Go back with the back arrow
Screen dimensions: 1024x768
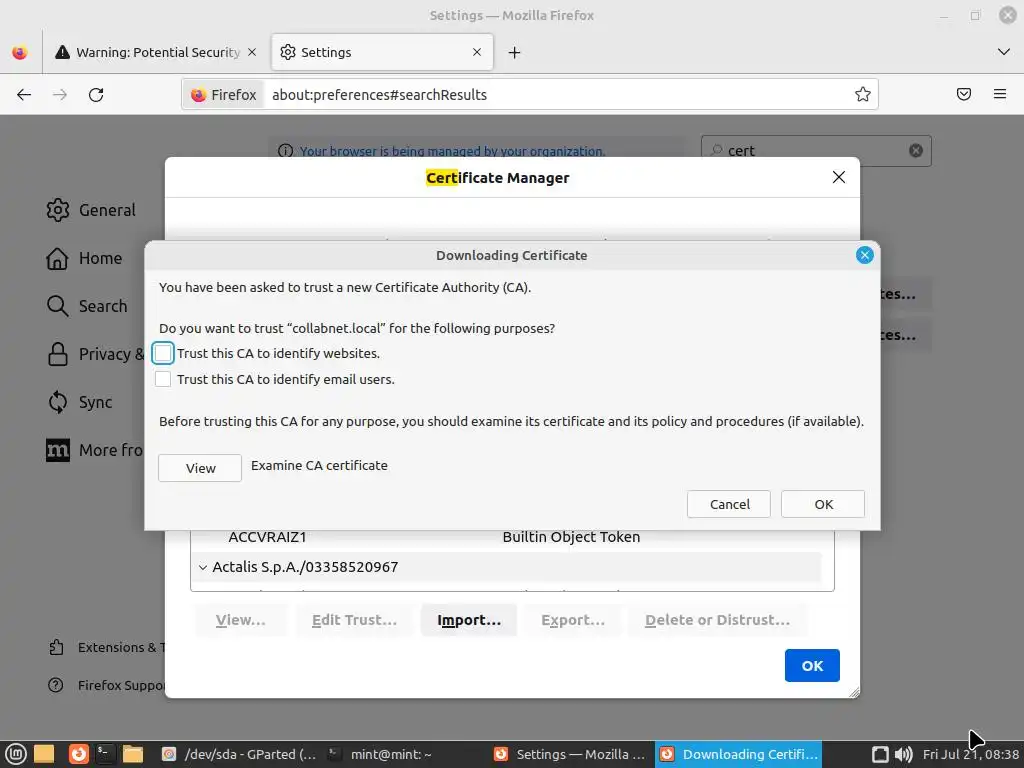point(24,95)
